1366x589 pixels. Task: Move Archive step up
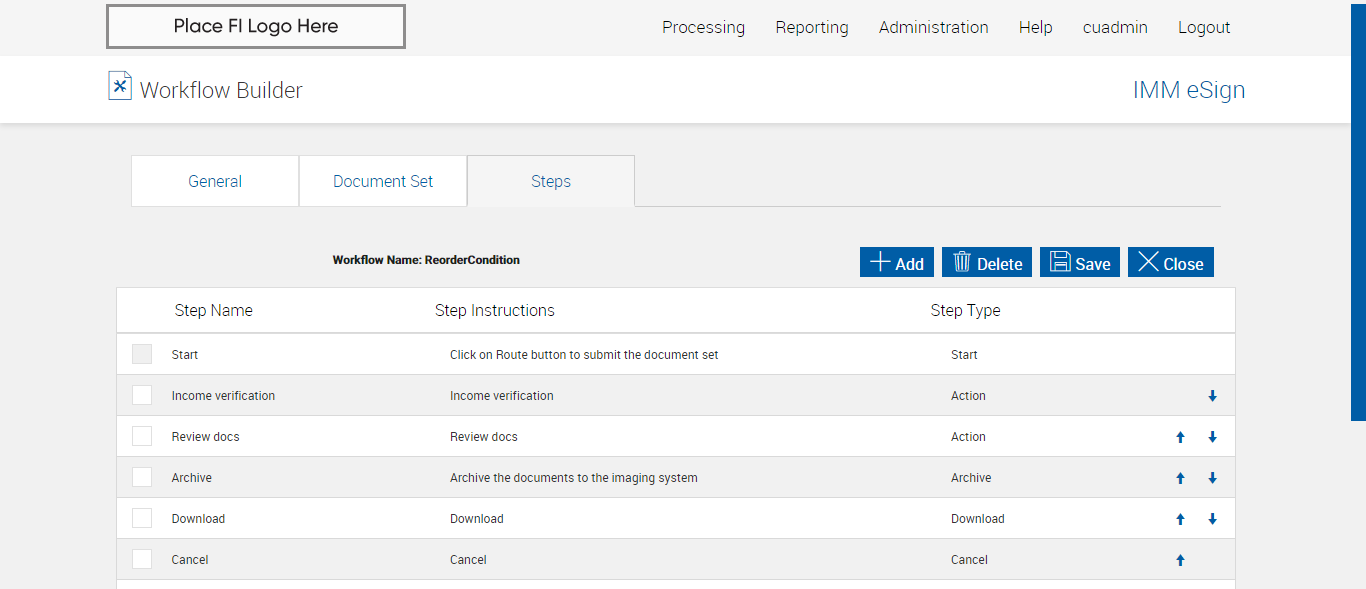pos(1180,478)
